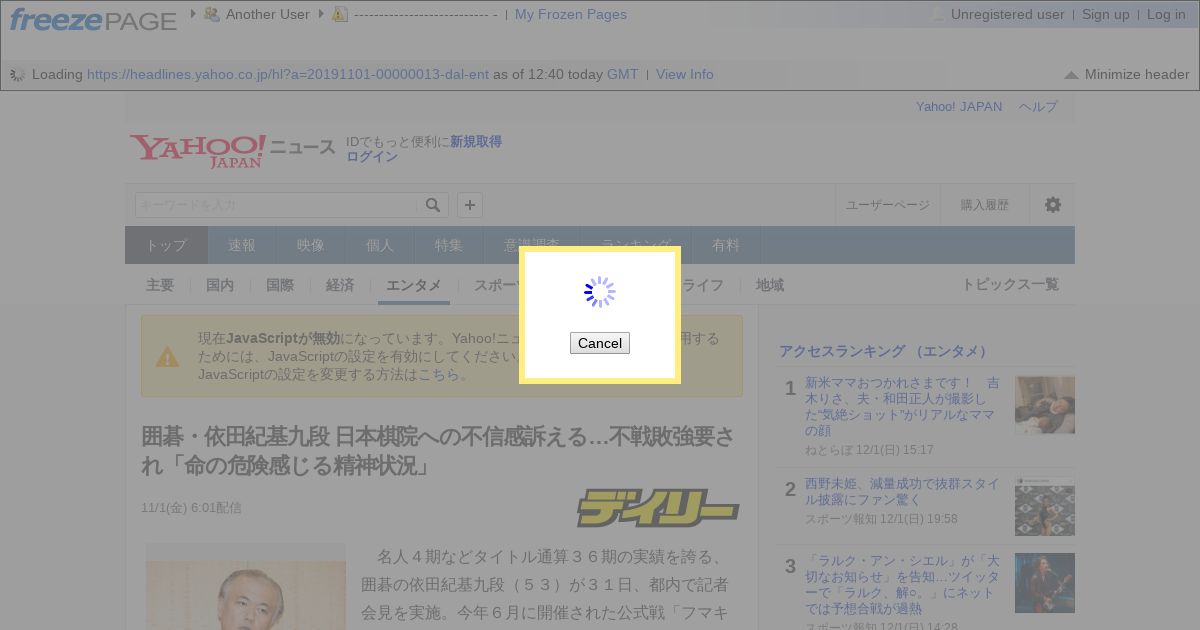Click the article headline 囲碁・依田紀基九段
The height and width of the screenshot is (630, 1200).
(438, 451)
